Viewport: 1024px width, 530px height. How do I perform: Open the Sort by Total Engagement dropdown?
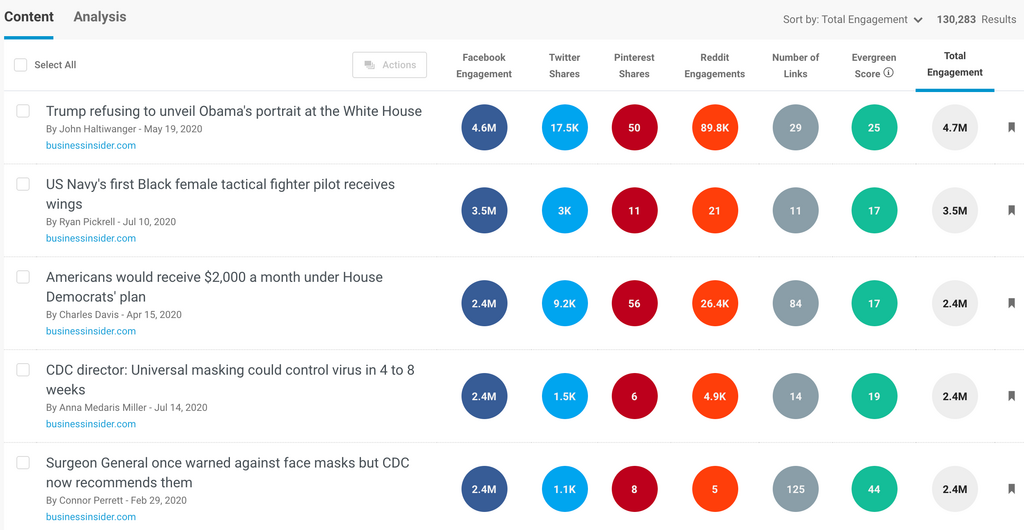pos(852,19)
